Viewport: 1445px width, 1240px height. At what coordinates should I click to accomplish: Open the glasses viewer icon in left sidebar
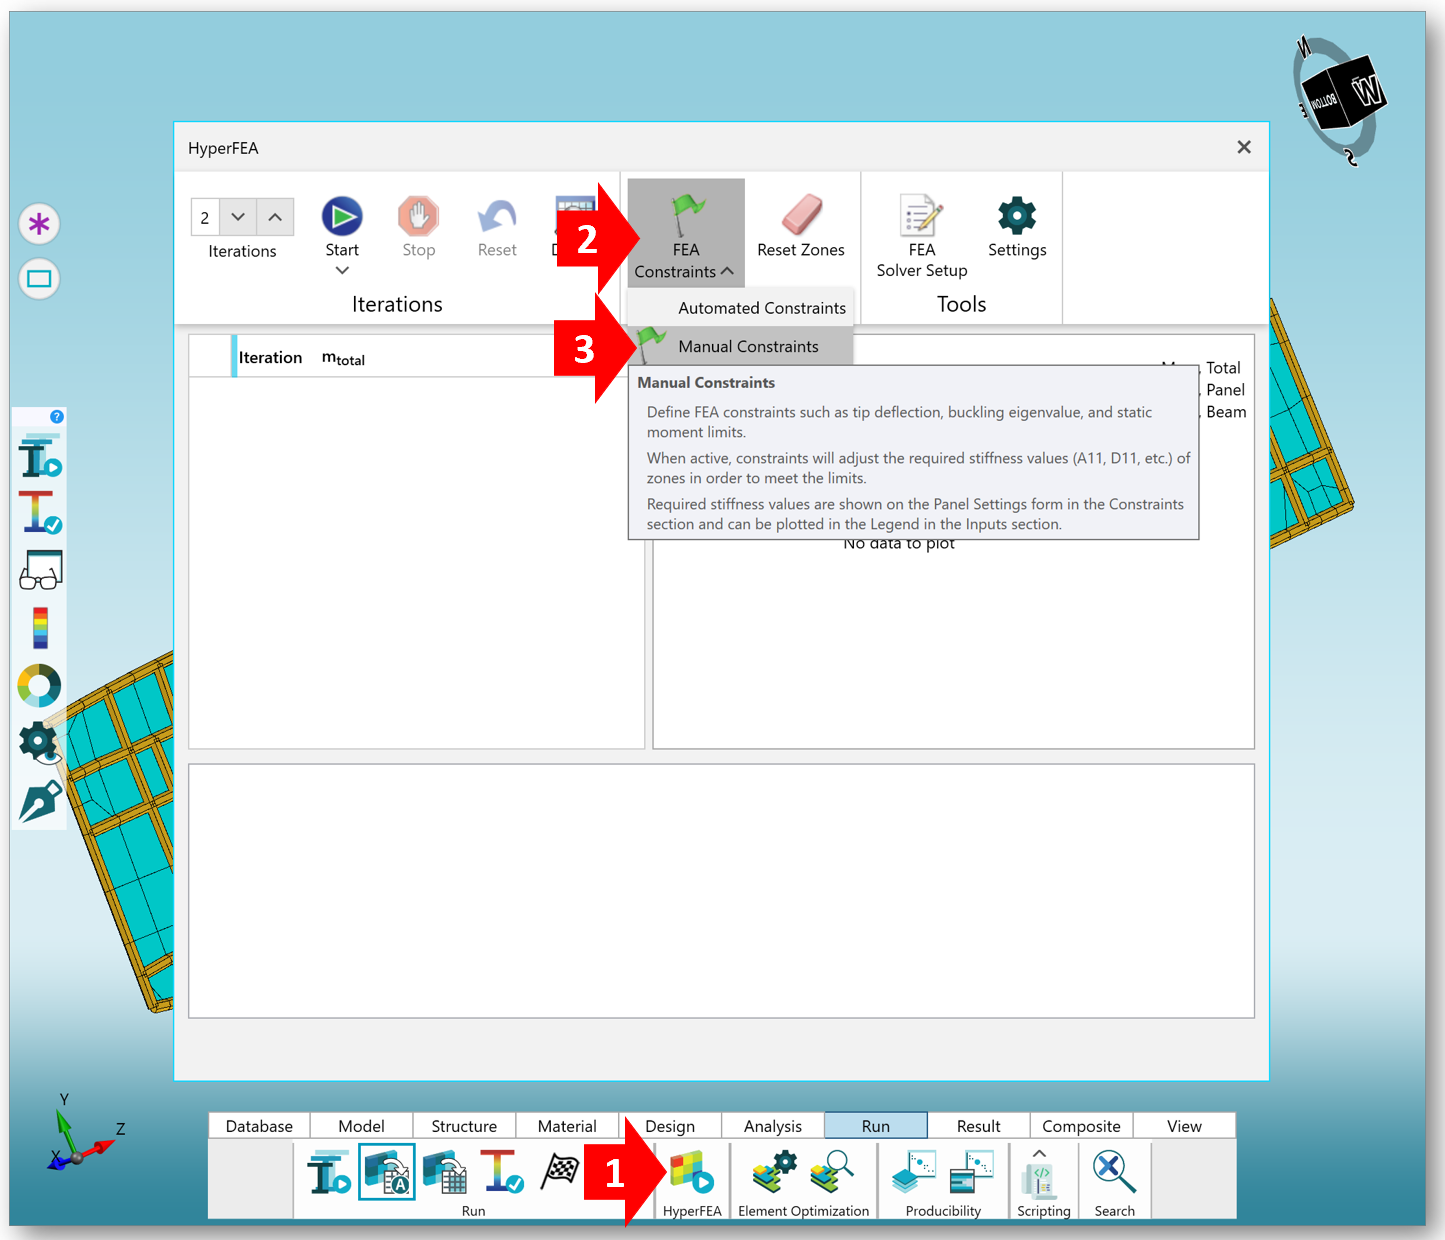[x=40, y=570]
